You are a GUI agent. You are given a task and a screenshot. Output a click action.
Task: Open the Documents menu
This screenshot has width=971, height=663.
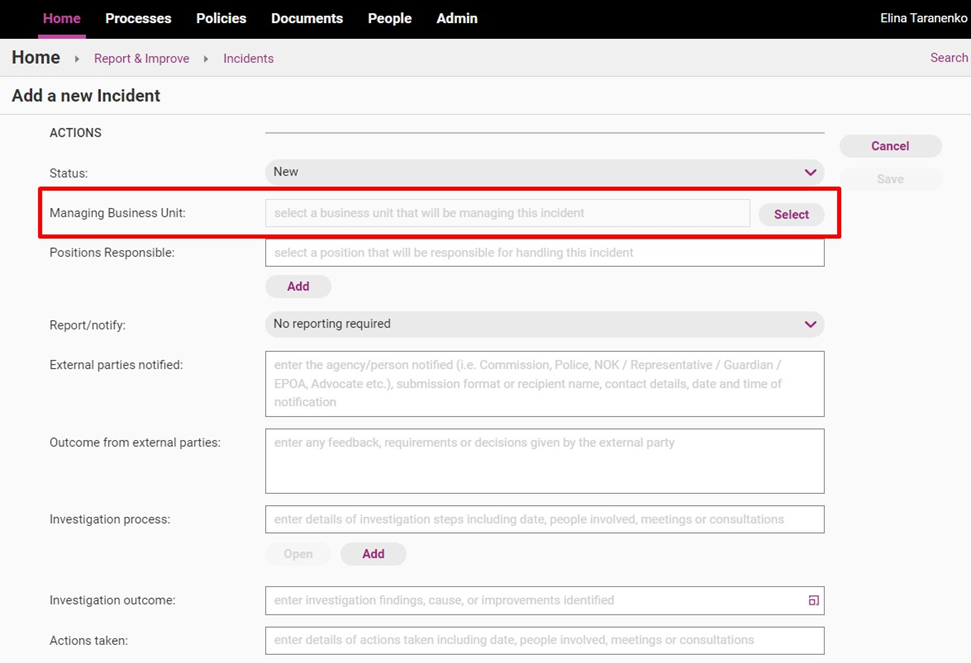307,19
